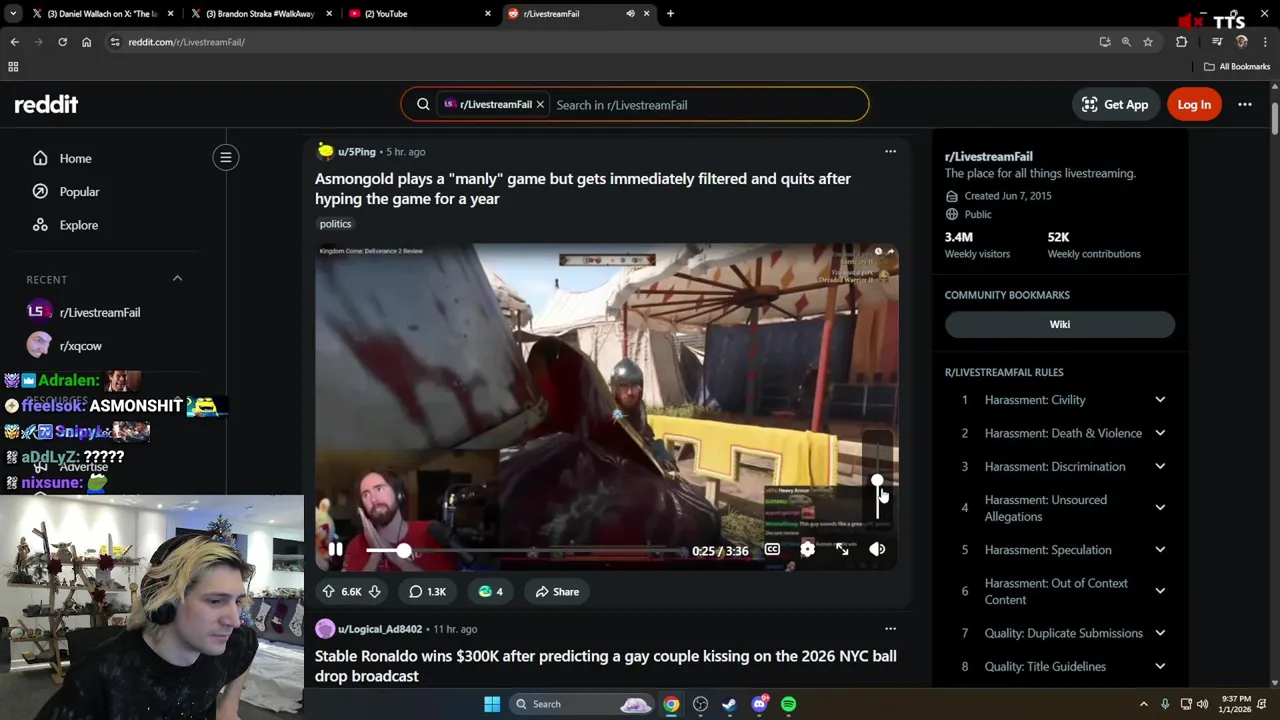The height and width of the screenshot is (720, 1280).
Task: Open Steam from the taskbar
Action: 729,704
